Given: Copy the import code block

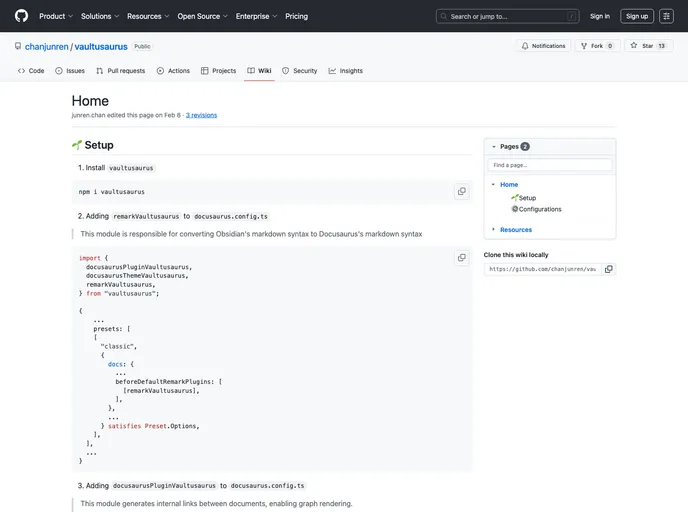Looking at the screenshot, I should [462, 258].
